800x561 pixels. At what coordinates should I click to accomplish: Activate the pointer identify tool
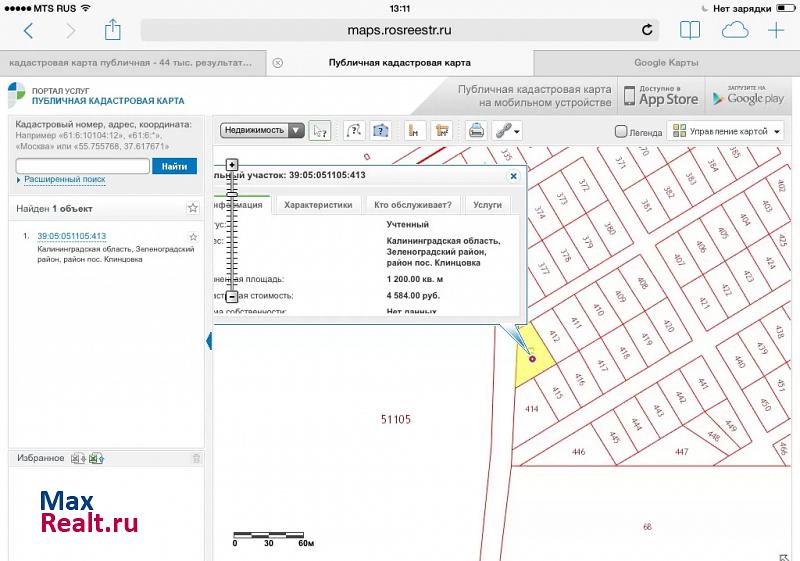[320, 130]
